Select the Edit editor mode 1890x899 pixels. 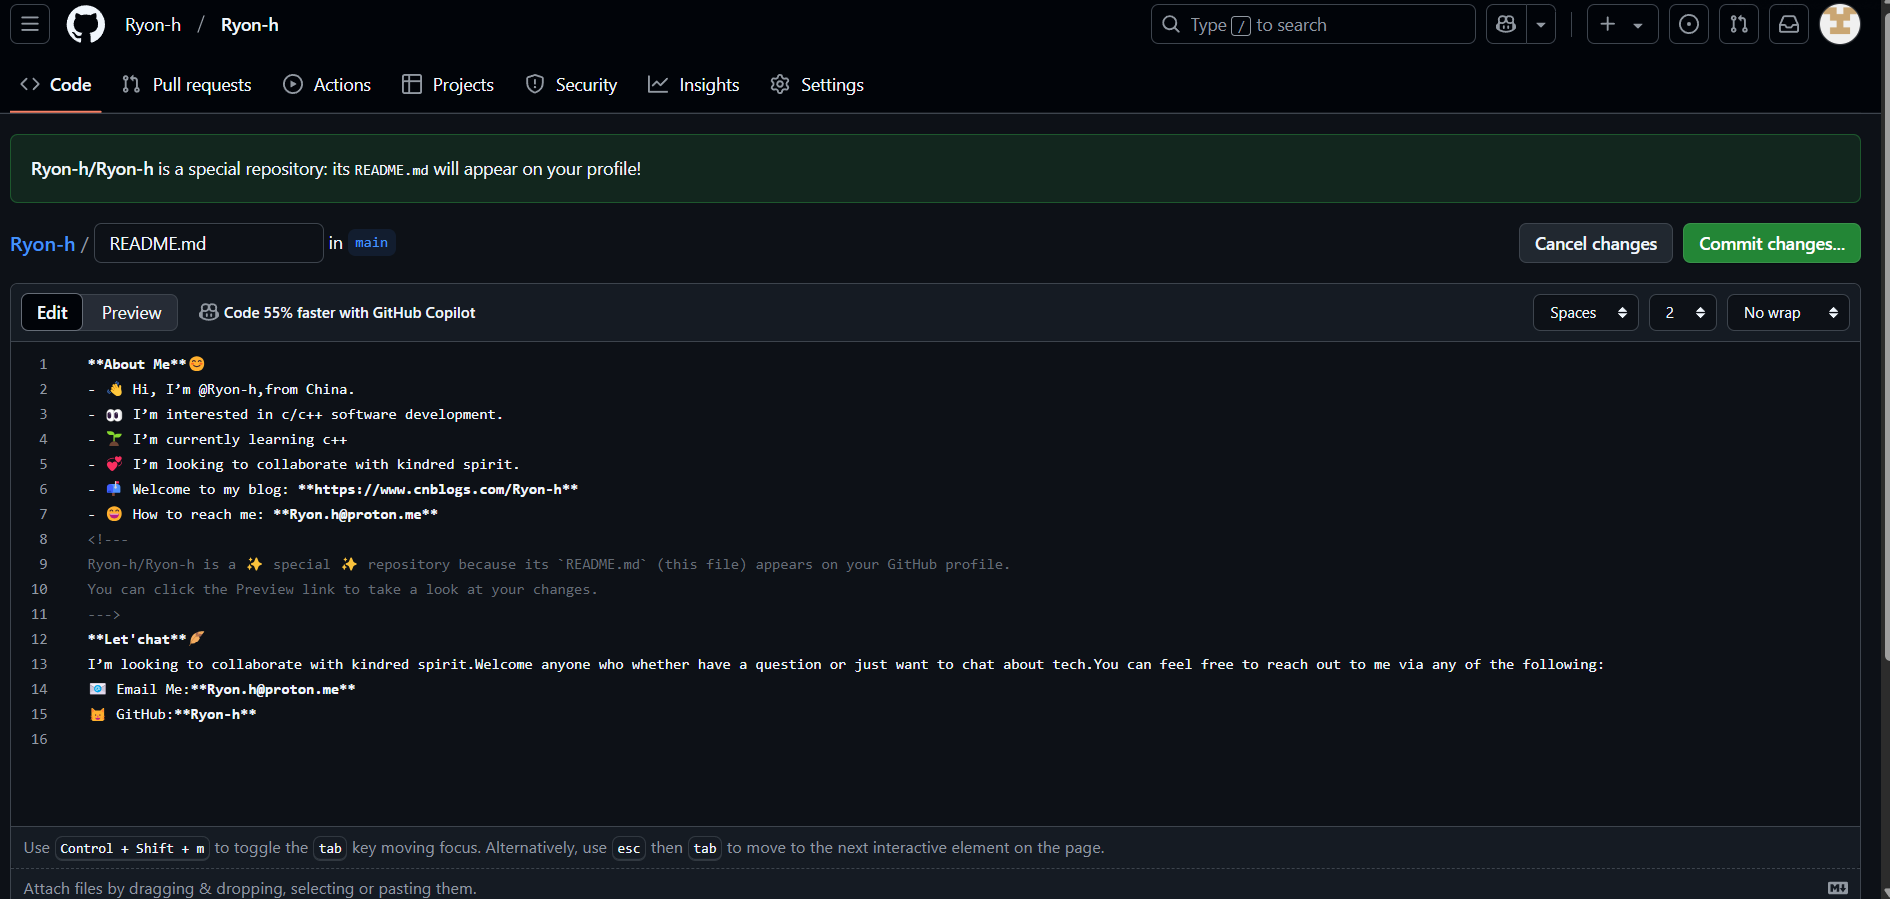[x=52, y=313]
